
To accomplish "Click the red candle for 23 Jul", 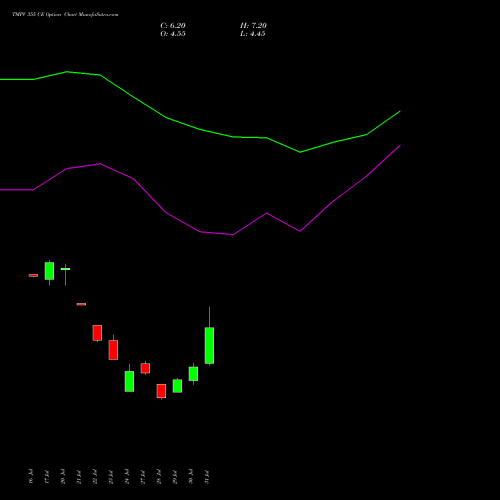I will pos(113,350).
